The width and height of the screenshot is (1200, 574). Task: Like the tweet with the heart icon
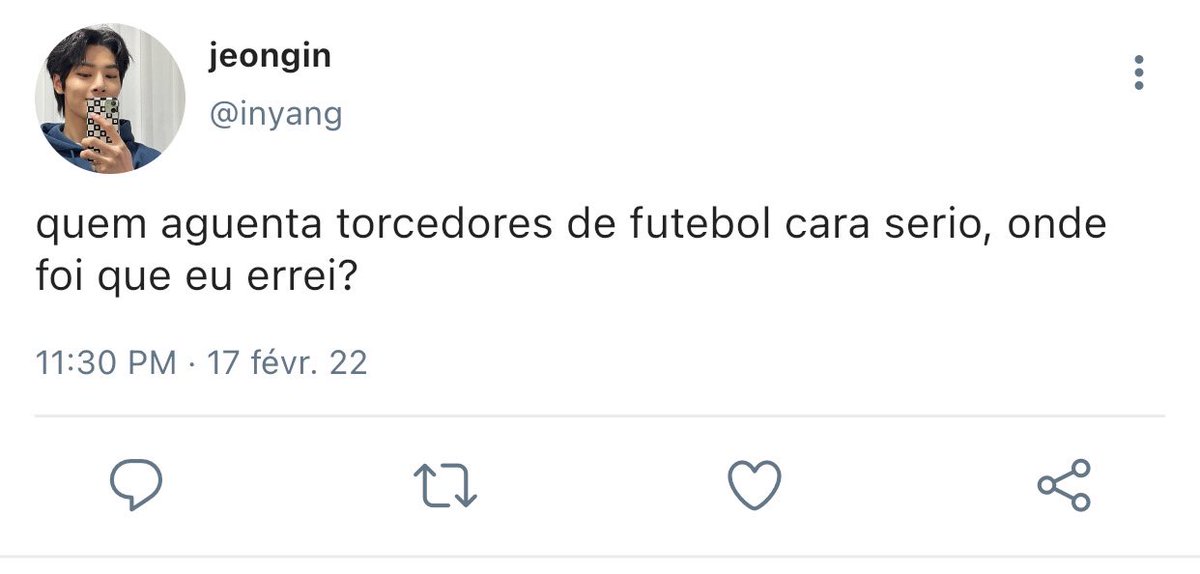click(x=754, y=486)
